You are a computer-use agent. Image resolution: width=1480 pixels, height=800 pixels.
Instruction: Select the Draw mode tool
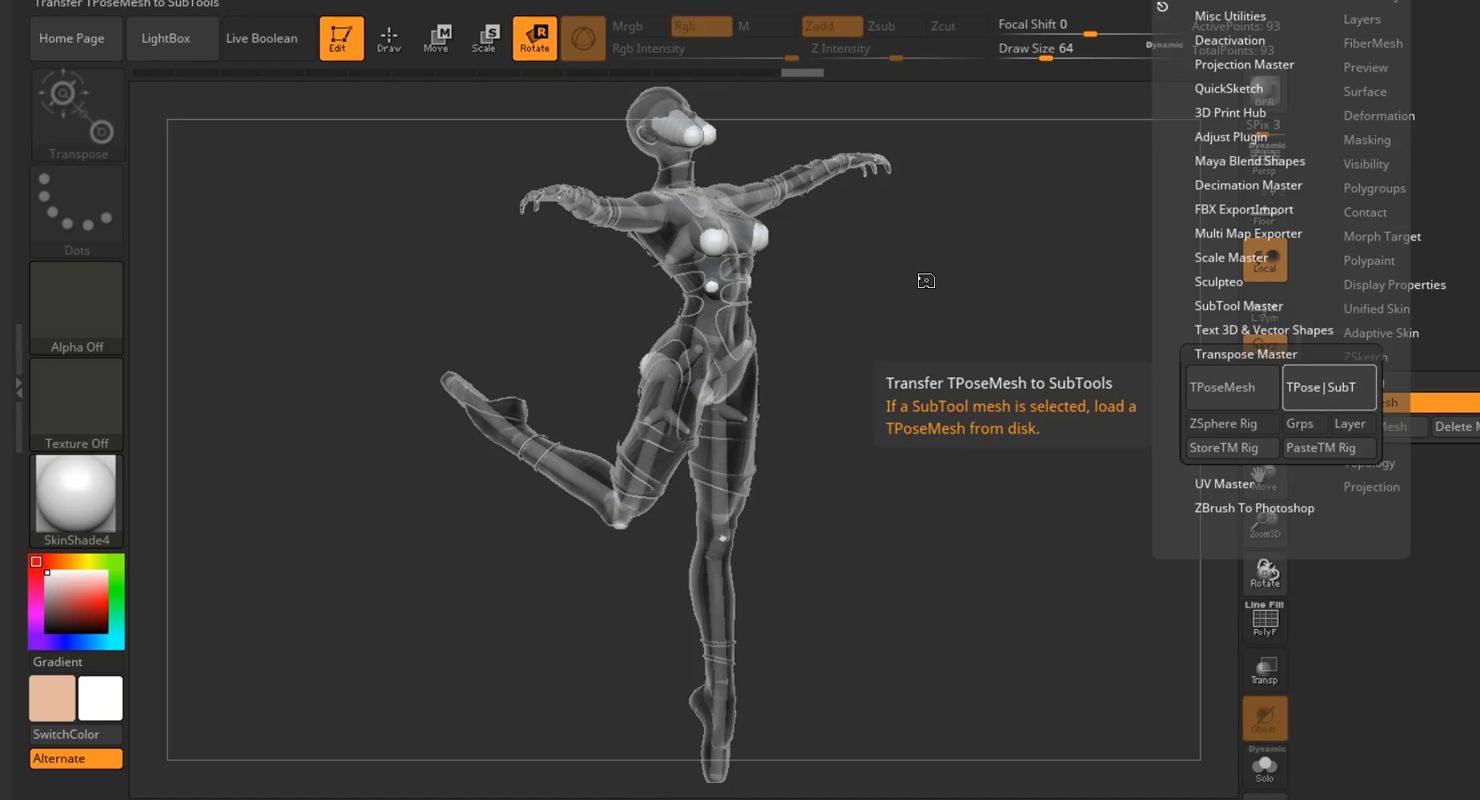[389, 38]
